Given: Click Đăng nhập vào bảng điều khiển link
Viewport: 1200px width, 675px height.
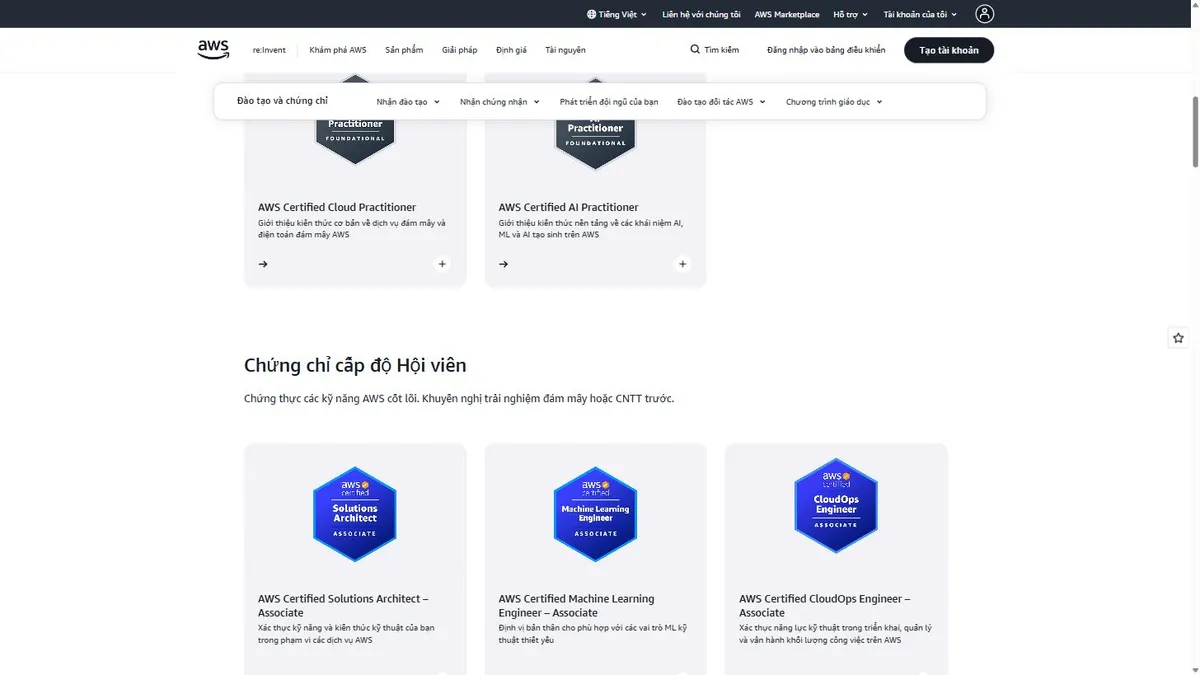Looking at the screenshot, I should click(826, 50).
